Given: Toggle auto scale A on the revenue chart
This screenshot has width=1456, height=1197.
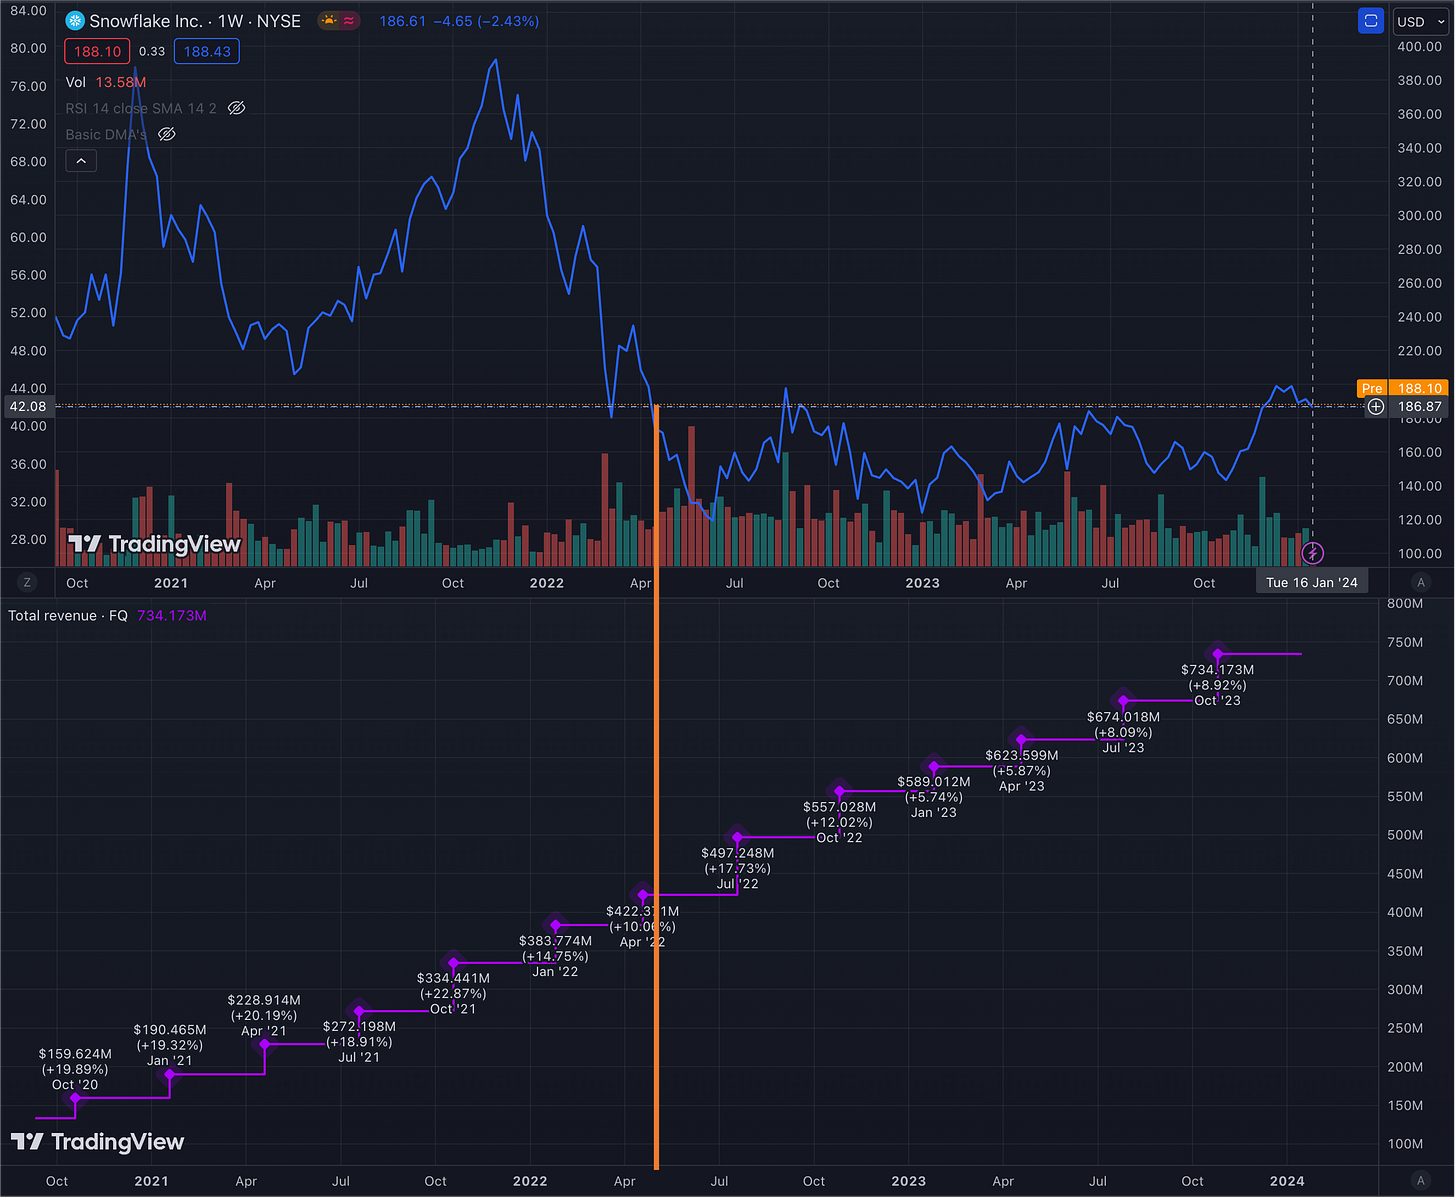Looking at the screenshot, I should tap(1421, 1181).
